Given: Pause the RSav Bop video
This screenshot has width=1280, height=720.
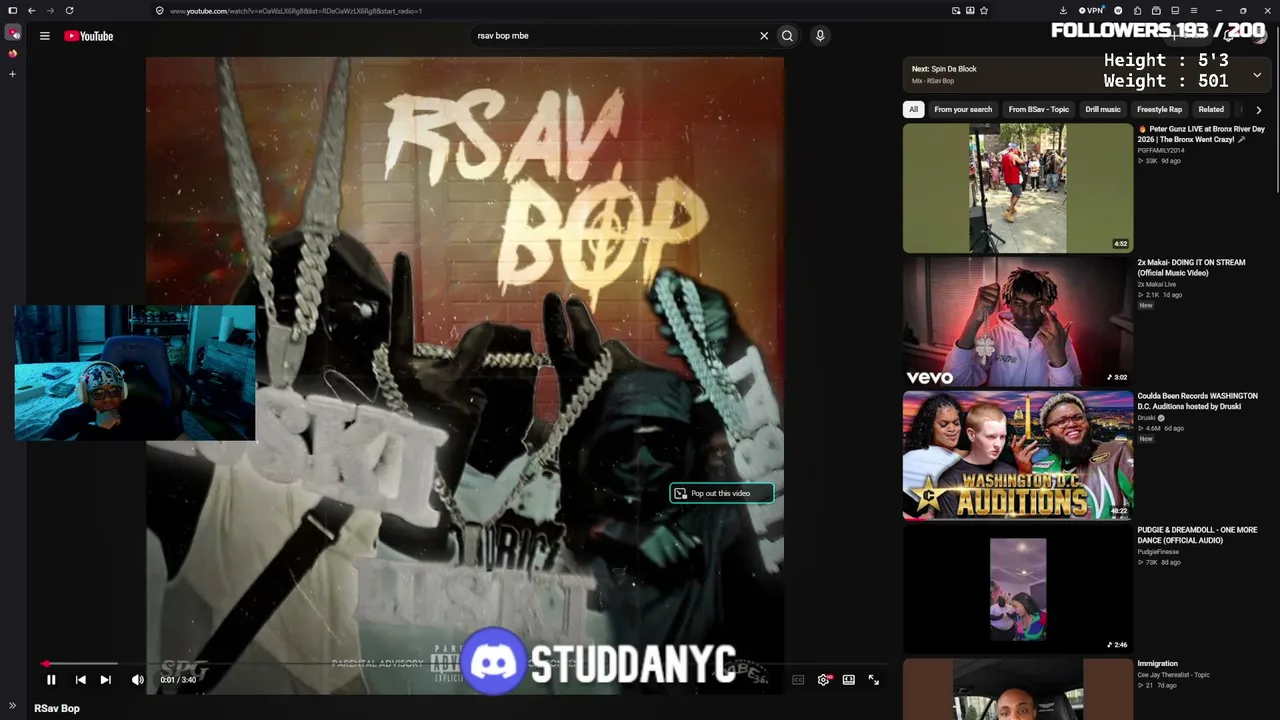Looking at the screenshot, I should pos(51,680).
